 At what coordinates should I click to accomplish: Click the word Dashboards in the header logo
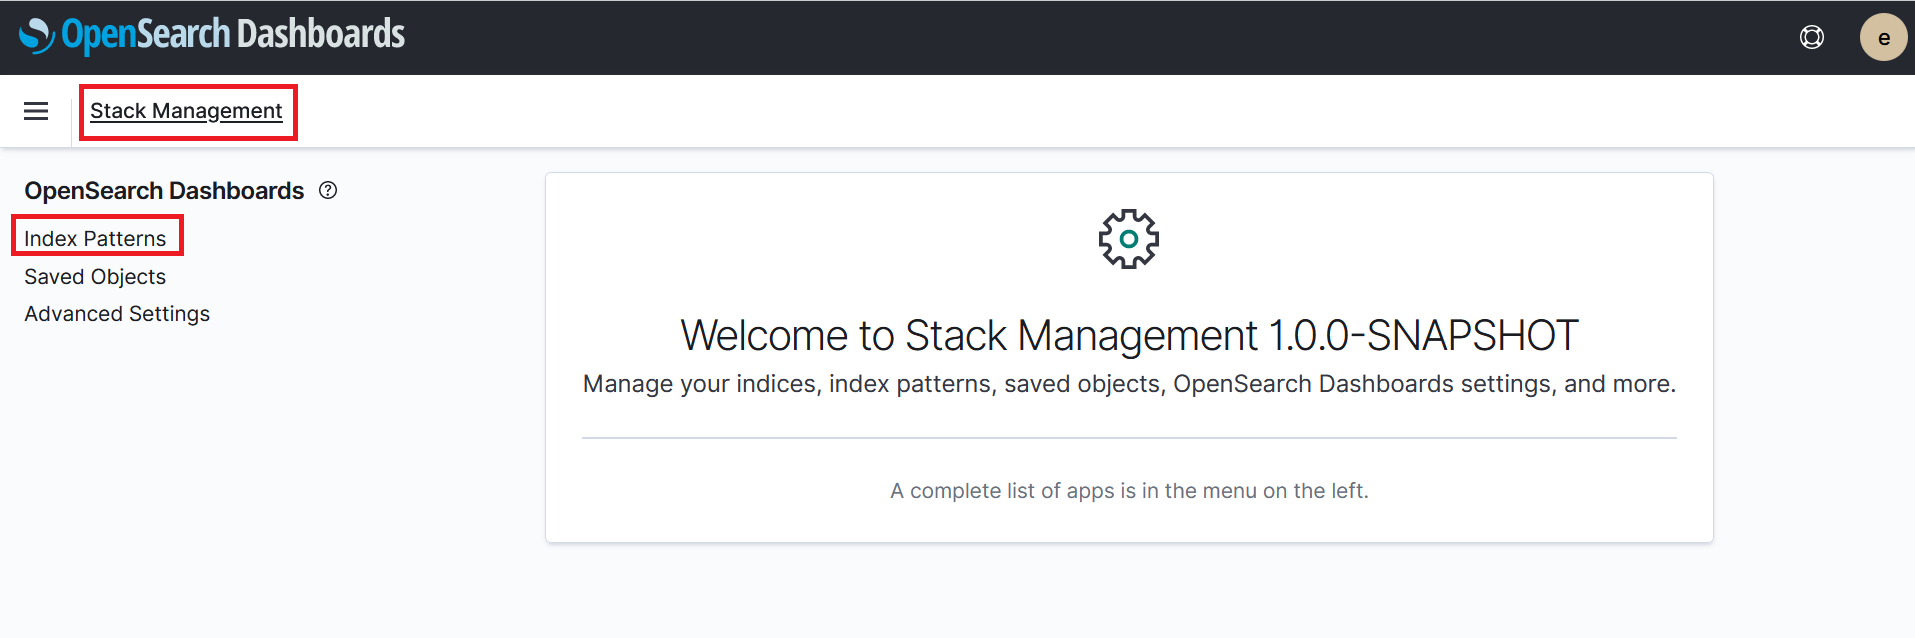321,35
